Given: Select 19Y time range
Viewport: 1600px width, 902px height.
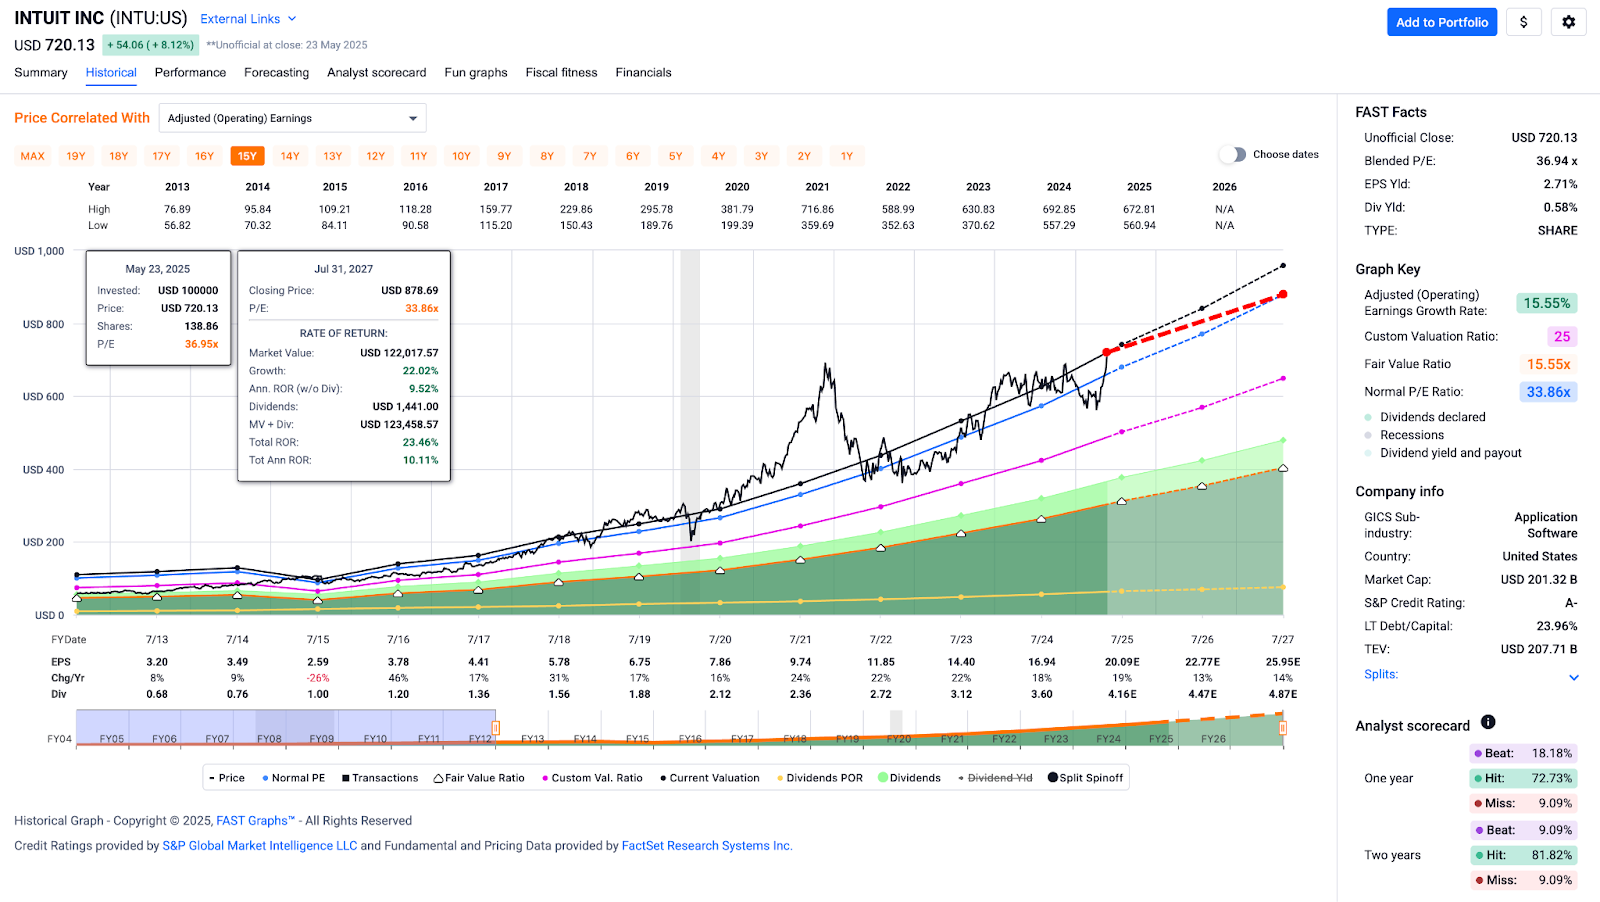Looking at the screenshot, I should tap(76, 156).
